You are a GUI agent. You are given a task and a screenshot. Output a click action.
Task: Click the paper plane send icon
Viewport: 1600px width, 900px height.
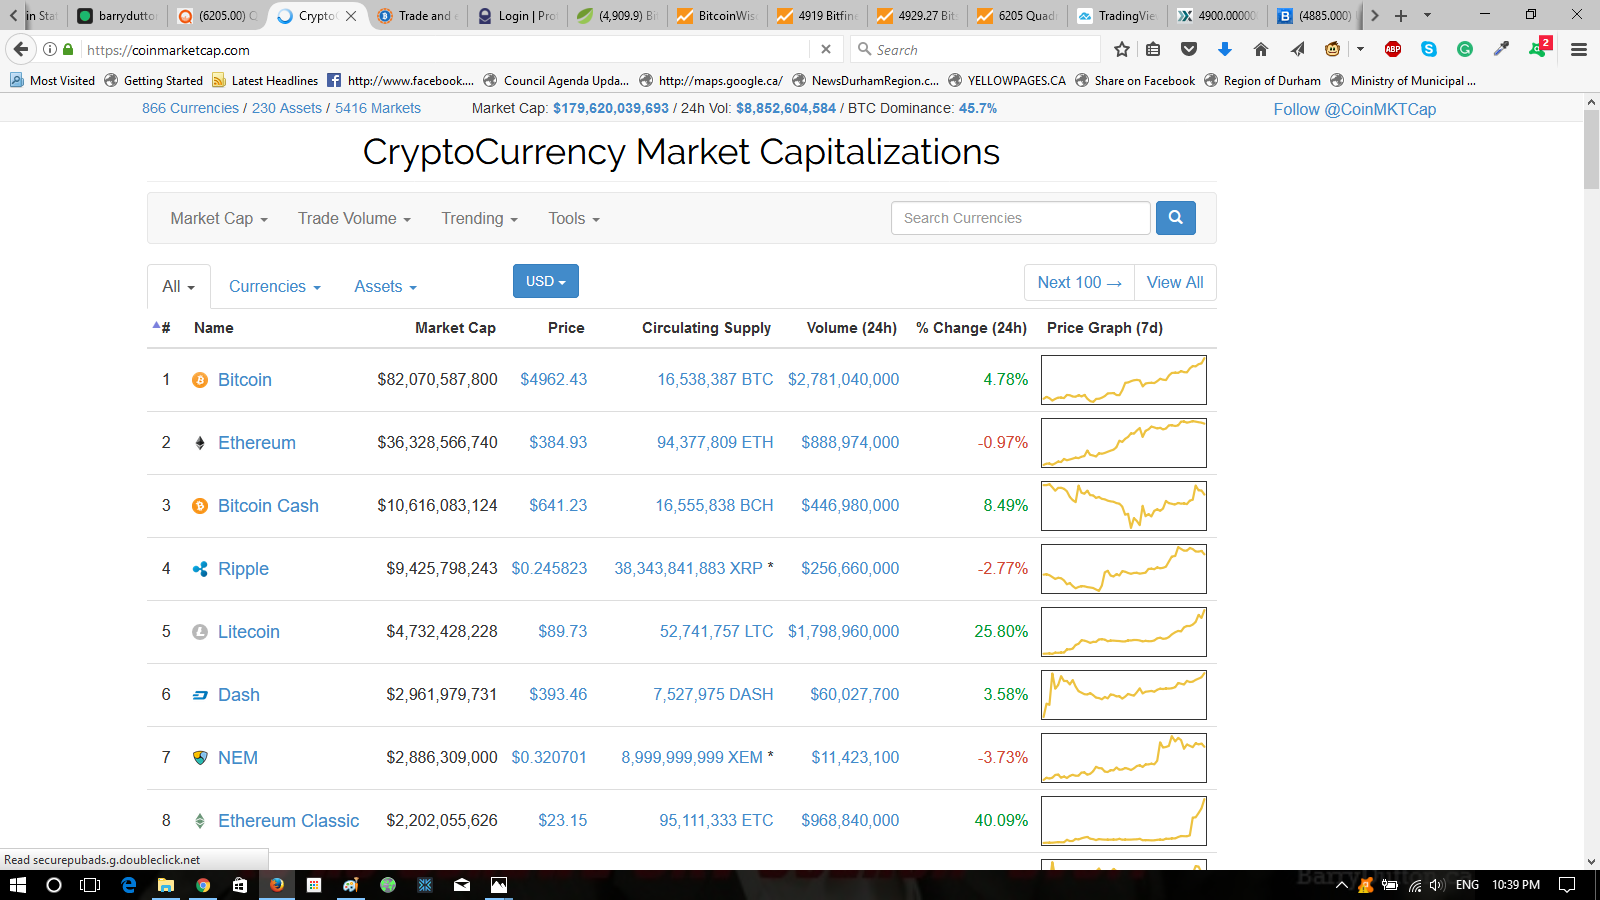1297,49
